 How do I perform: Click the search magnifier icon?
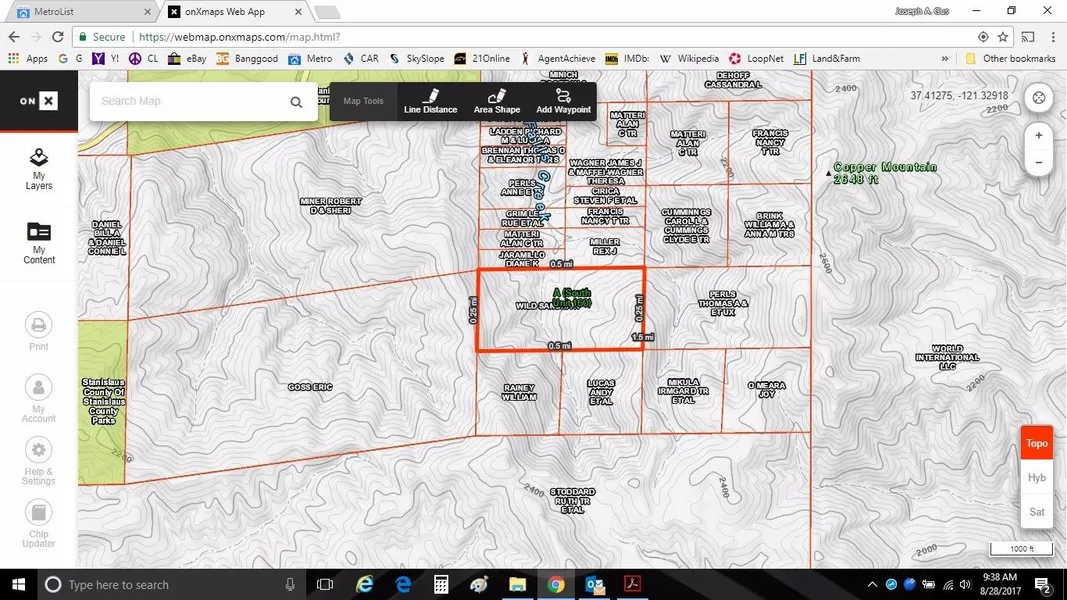[296, 102]
